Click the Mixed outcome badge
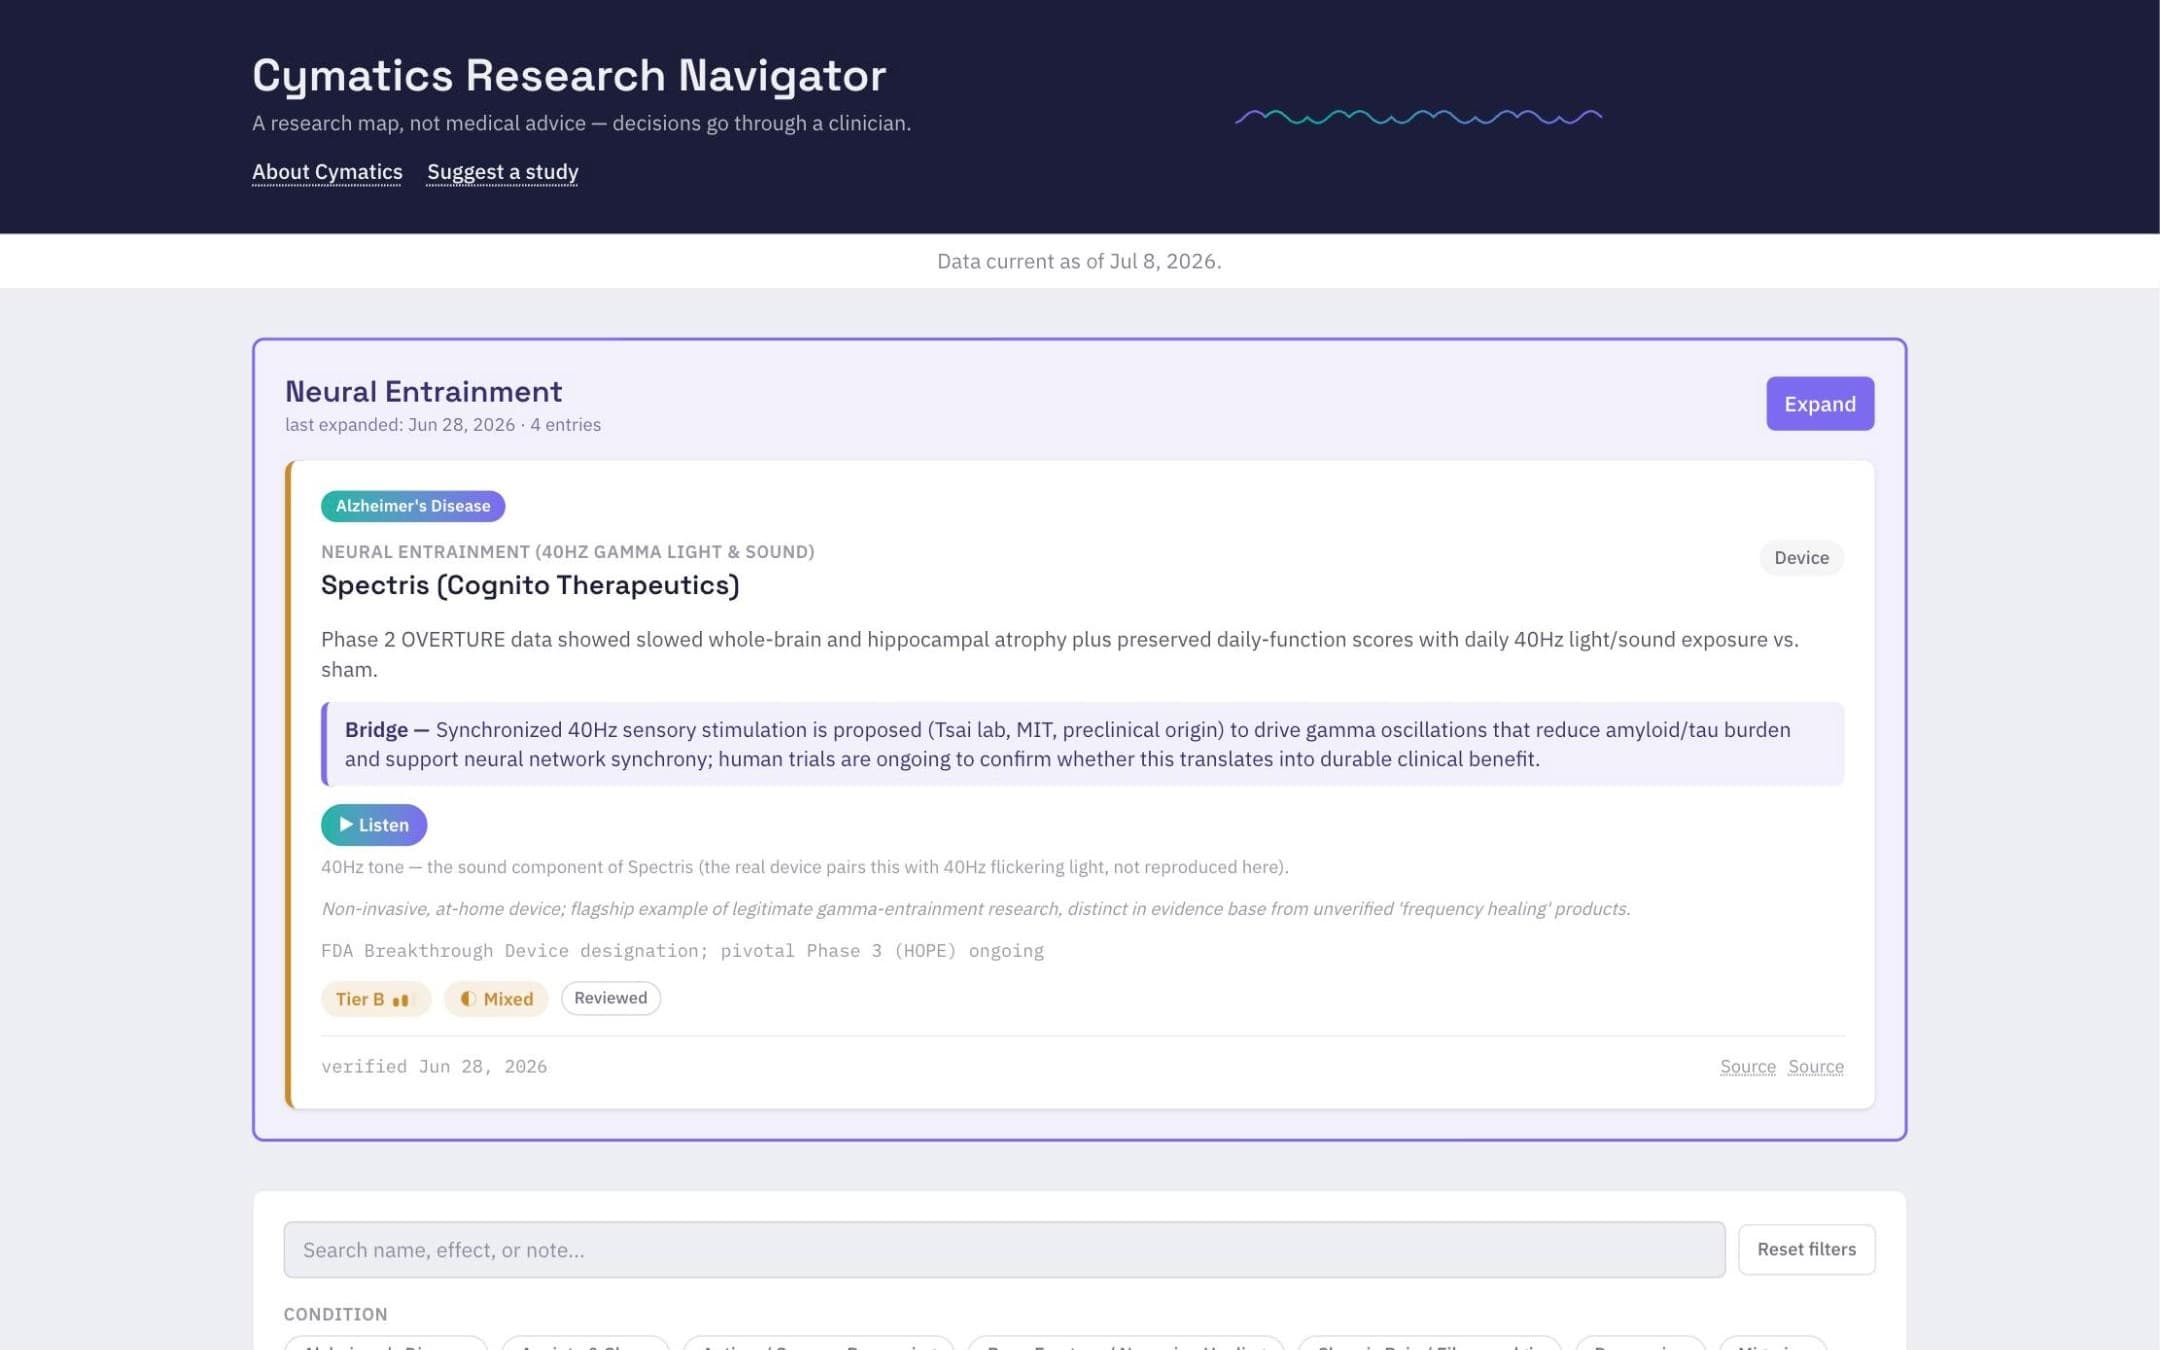The height and width of the screenshot is (1350, 2160). click(496, 999)
